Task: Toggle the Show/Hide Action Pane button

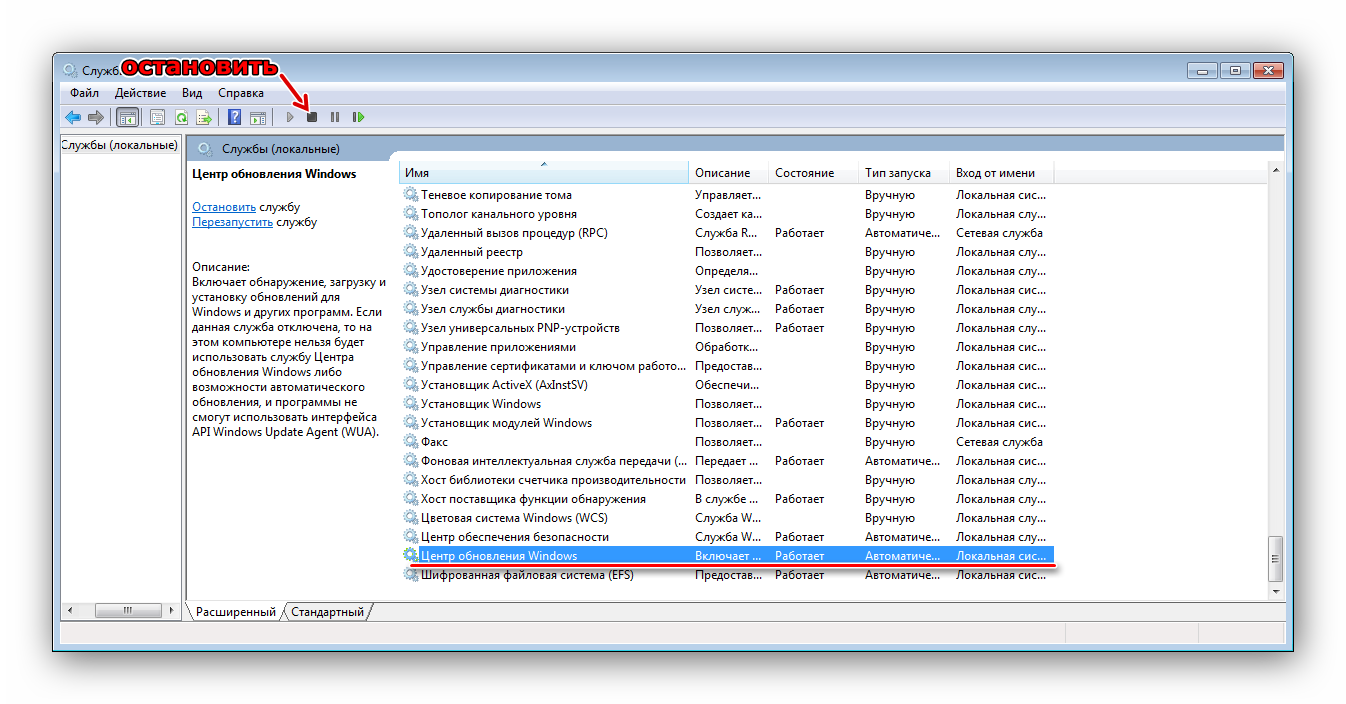Action: pos(258,117)
